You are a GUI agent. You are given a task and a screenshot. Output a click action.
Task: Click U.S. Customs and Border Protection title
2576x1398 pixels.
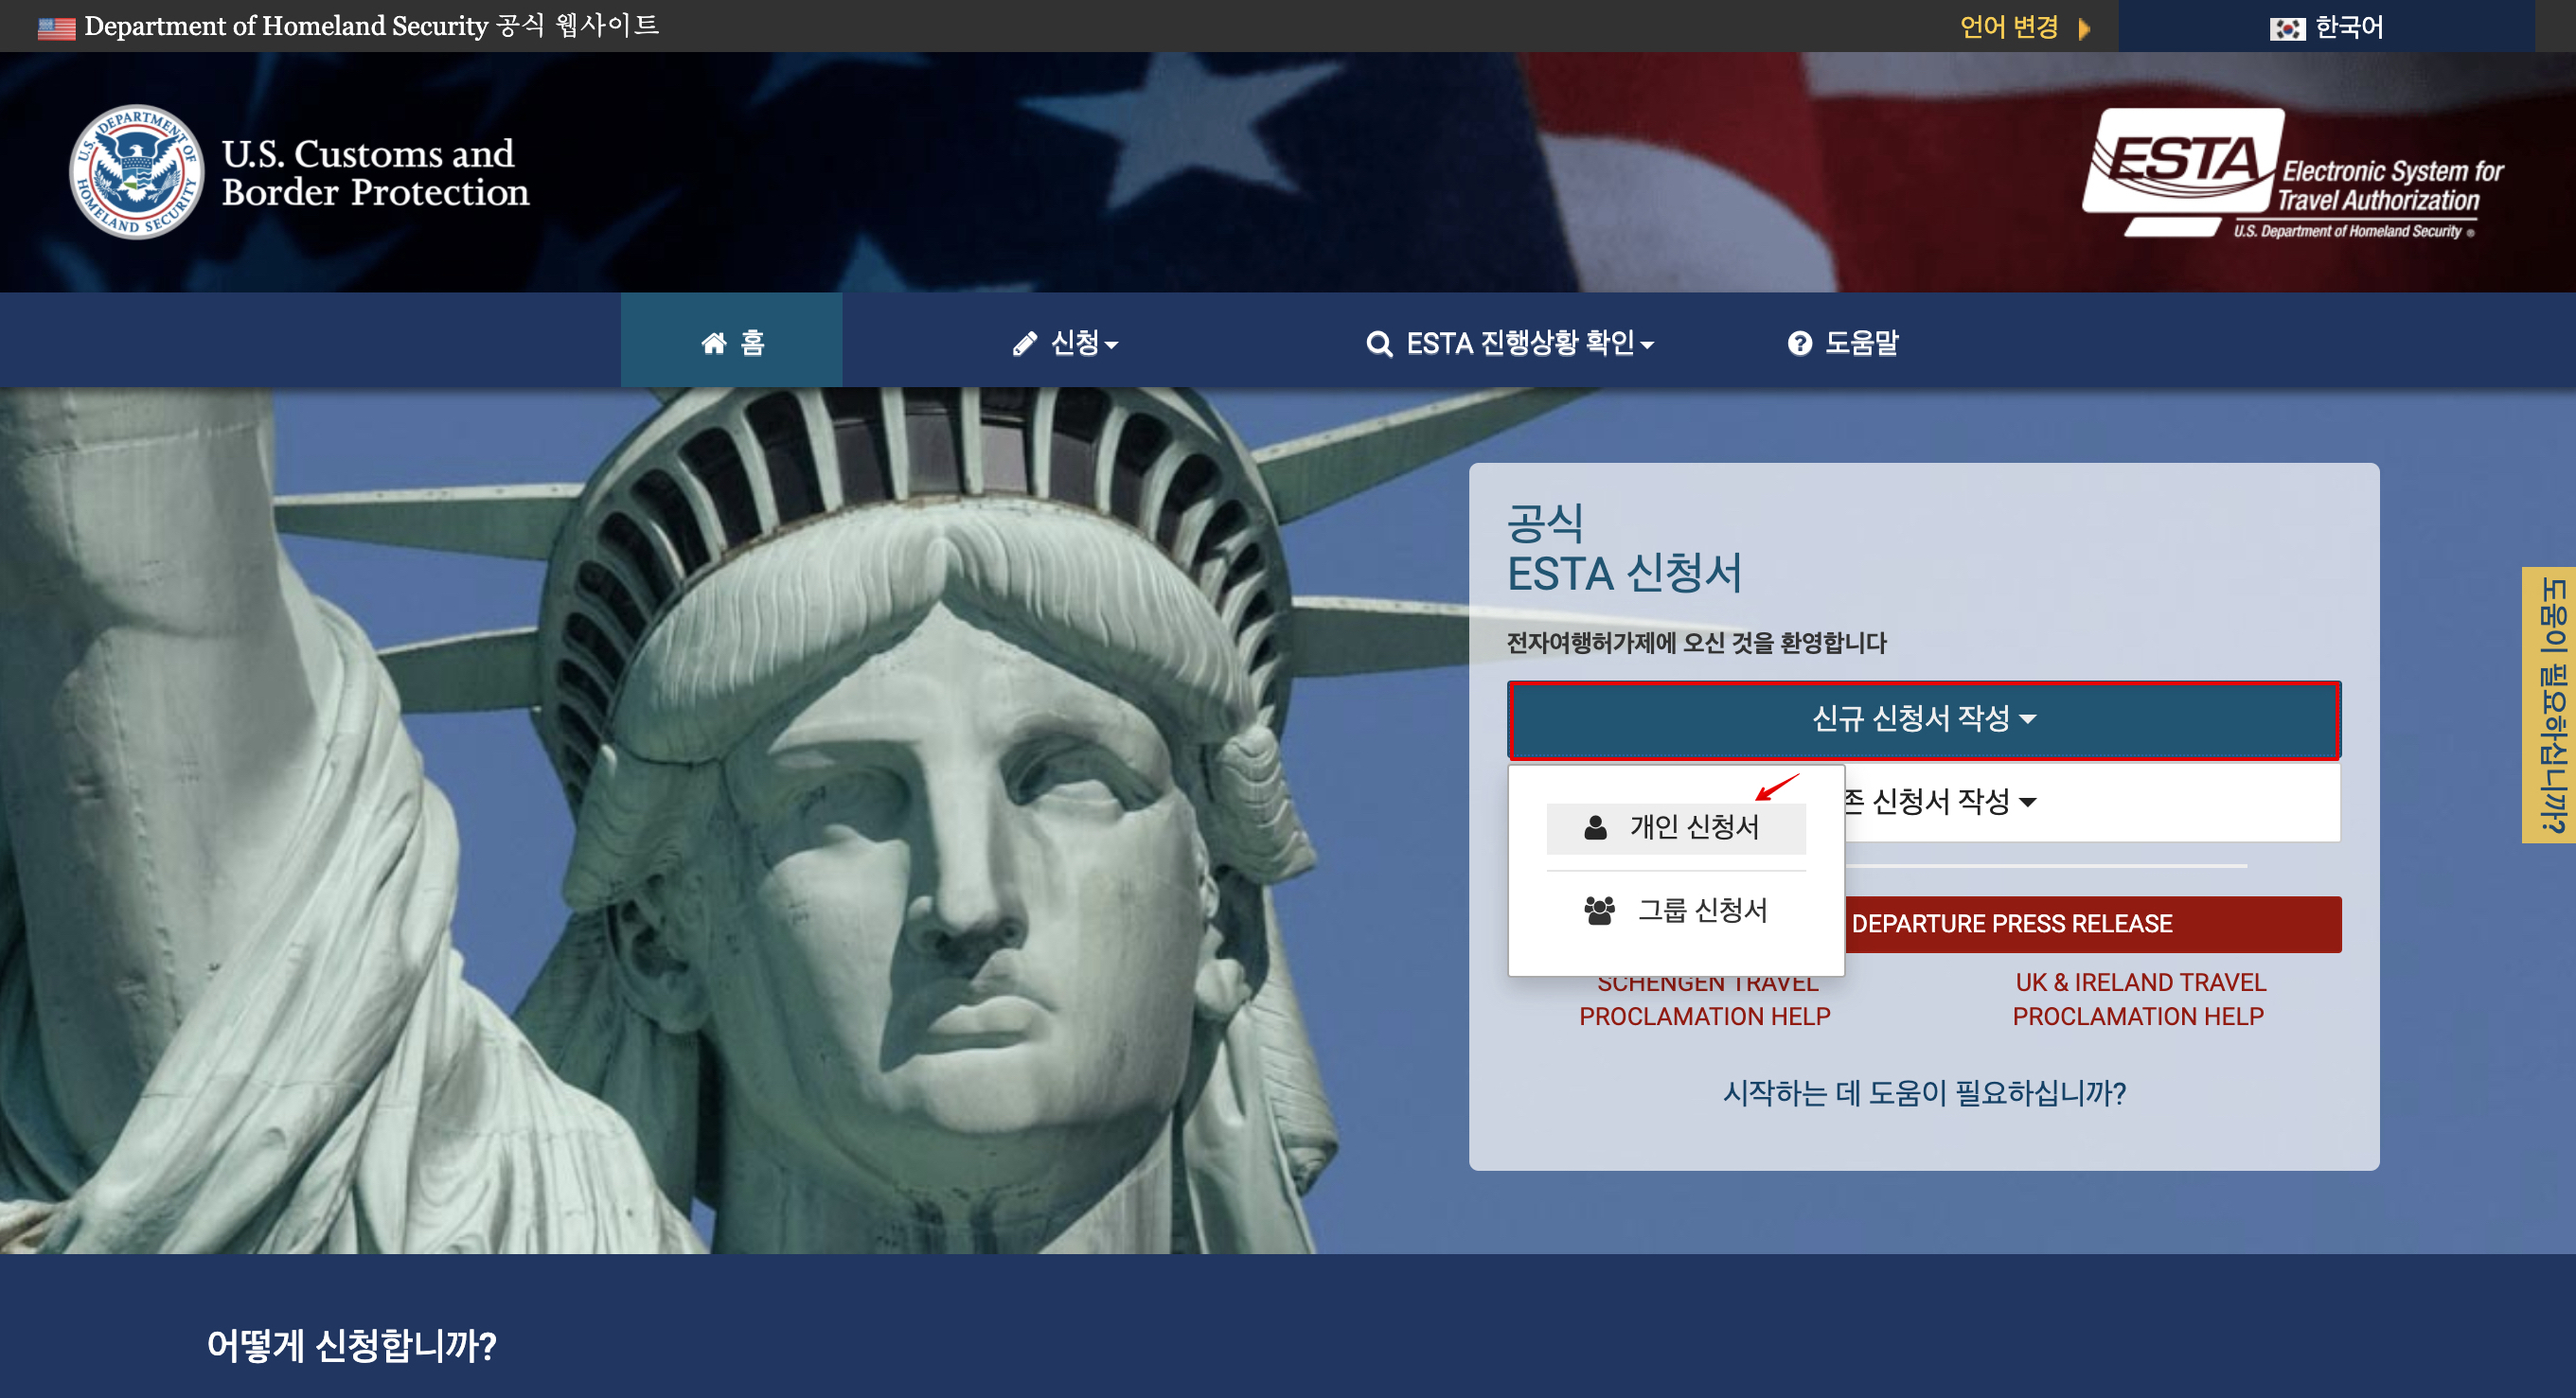point(375,173)
